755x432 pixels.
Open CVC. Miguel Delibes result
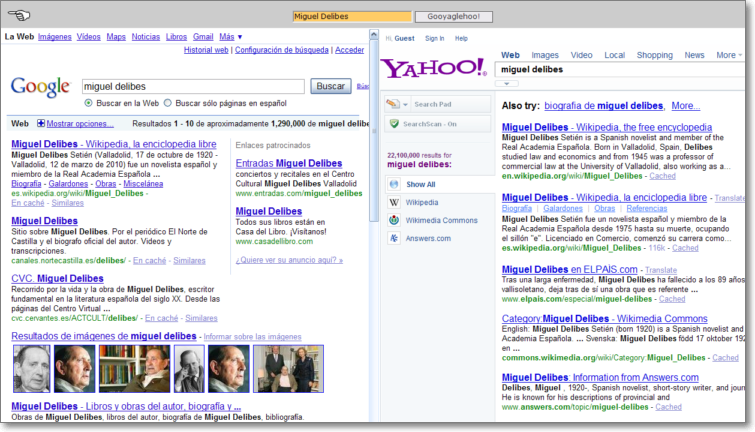tap(57, 278)
